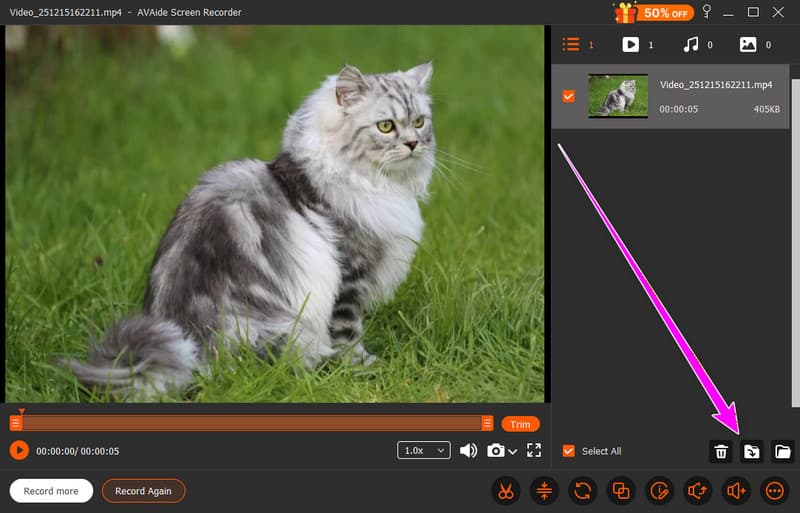Click the Trim button

pos(520,424)
